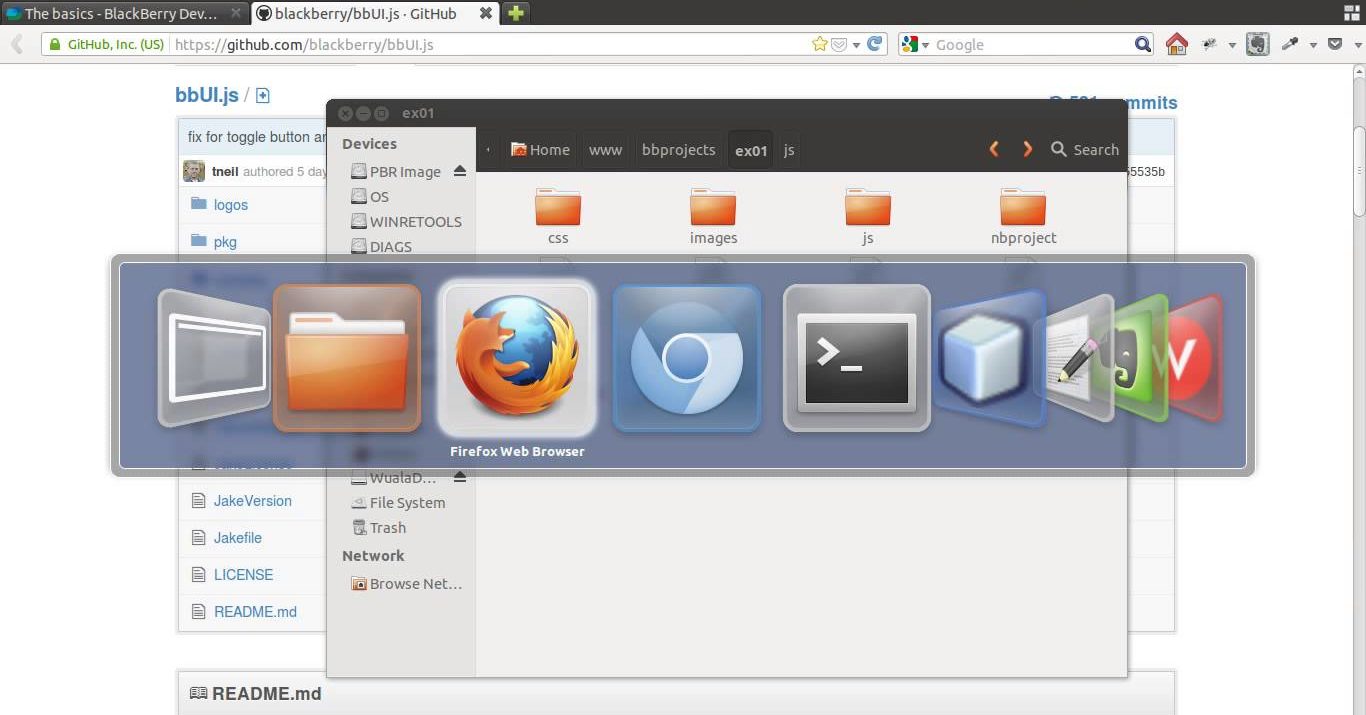Reload the page with the refresh icon
This screenshot has height=715, width=1366.
point(875,44)
